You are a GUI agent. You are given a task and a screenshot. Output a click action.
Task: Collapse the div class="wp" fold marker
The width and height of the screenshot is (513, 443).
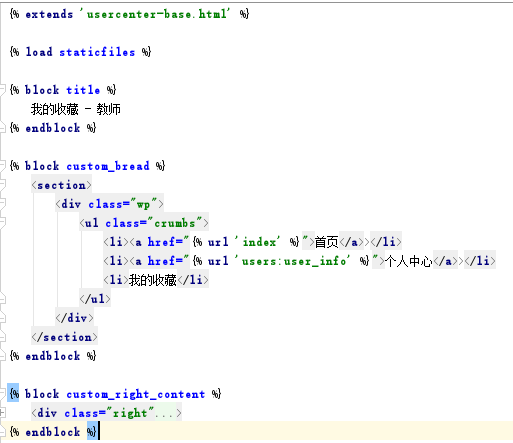2,204
